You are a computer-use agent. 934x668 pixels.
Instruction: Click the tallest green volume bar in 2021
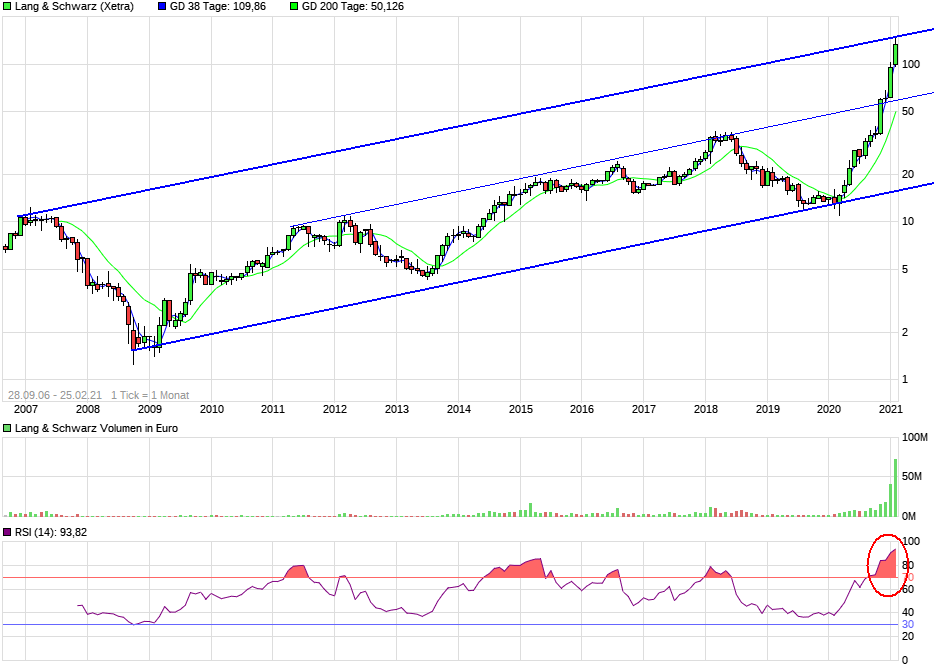[895, 487]
